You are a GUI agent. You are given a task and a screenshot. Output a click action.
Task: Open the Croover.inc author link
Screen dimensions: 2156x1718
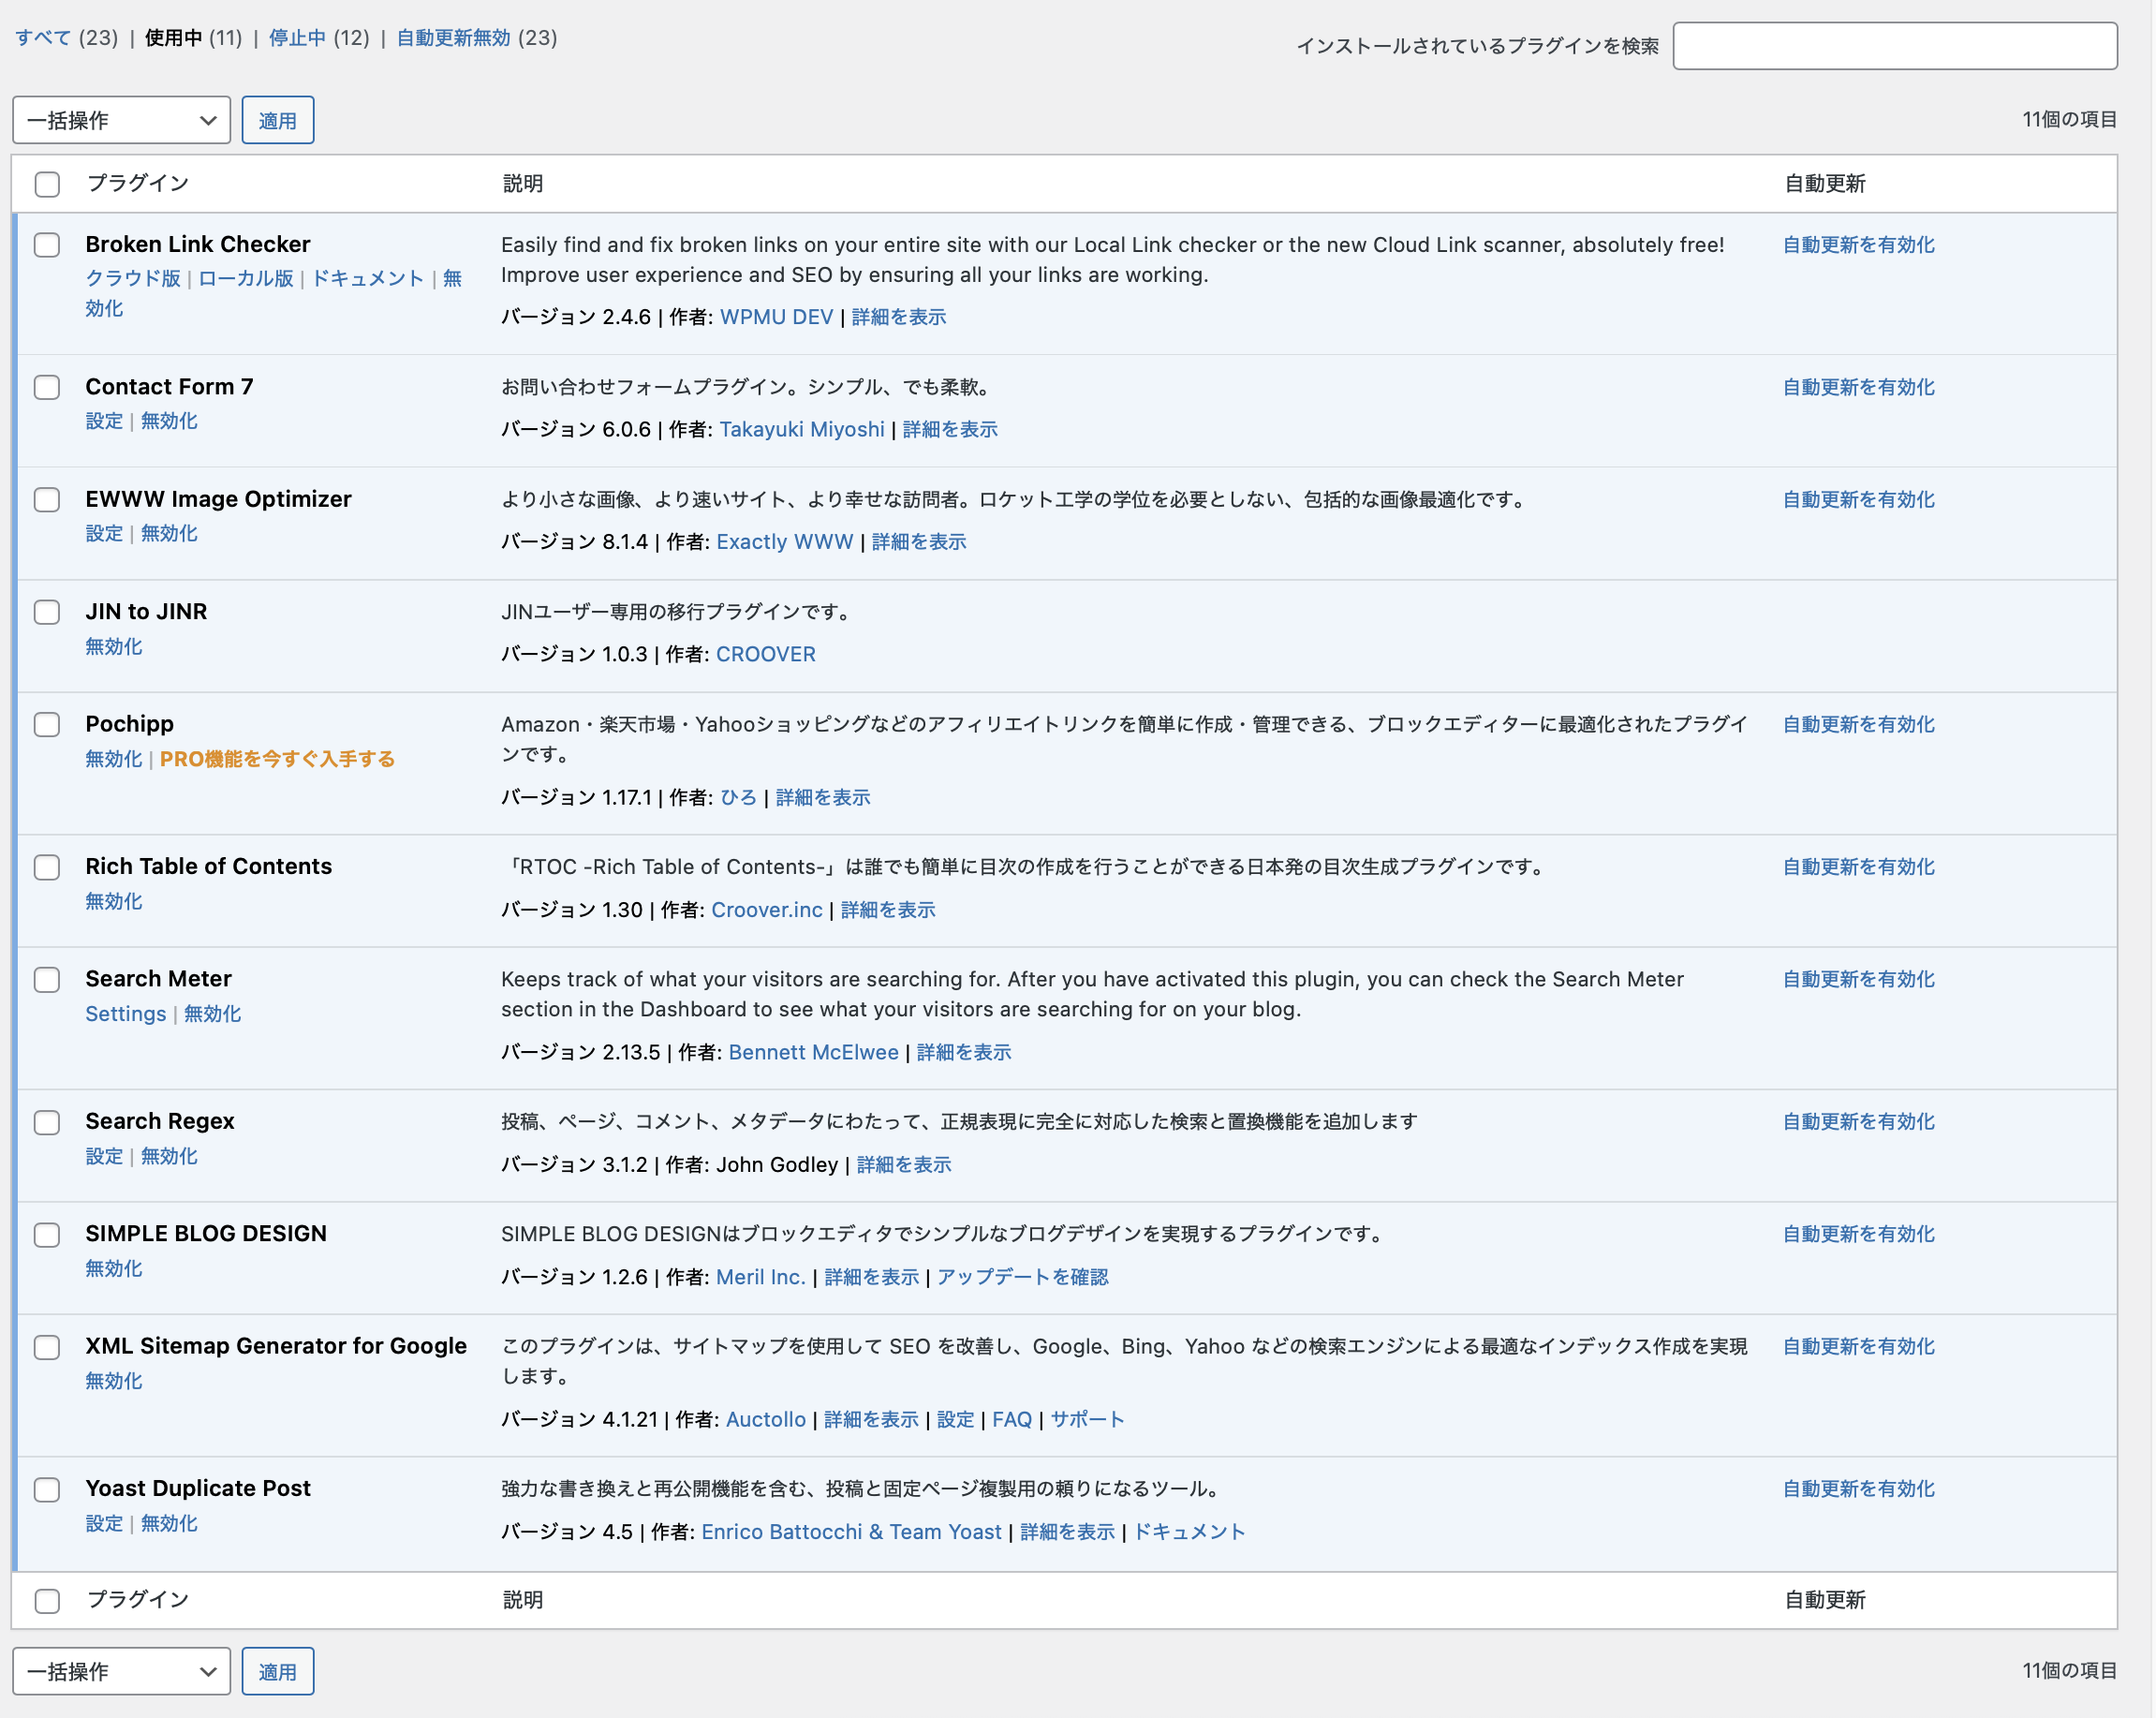(x=767, y=909)
